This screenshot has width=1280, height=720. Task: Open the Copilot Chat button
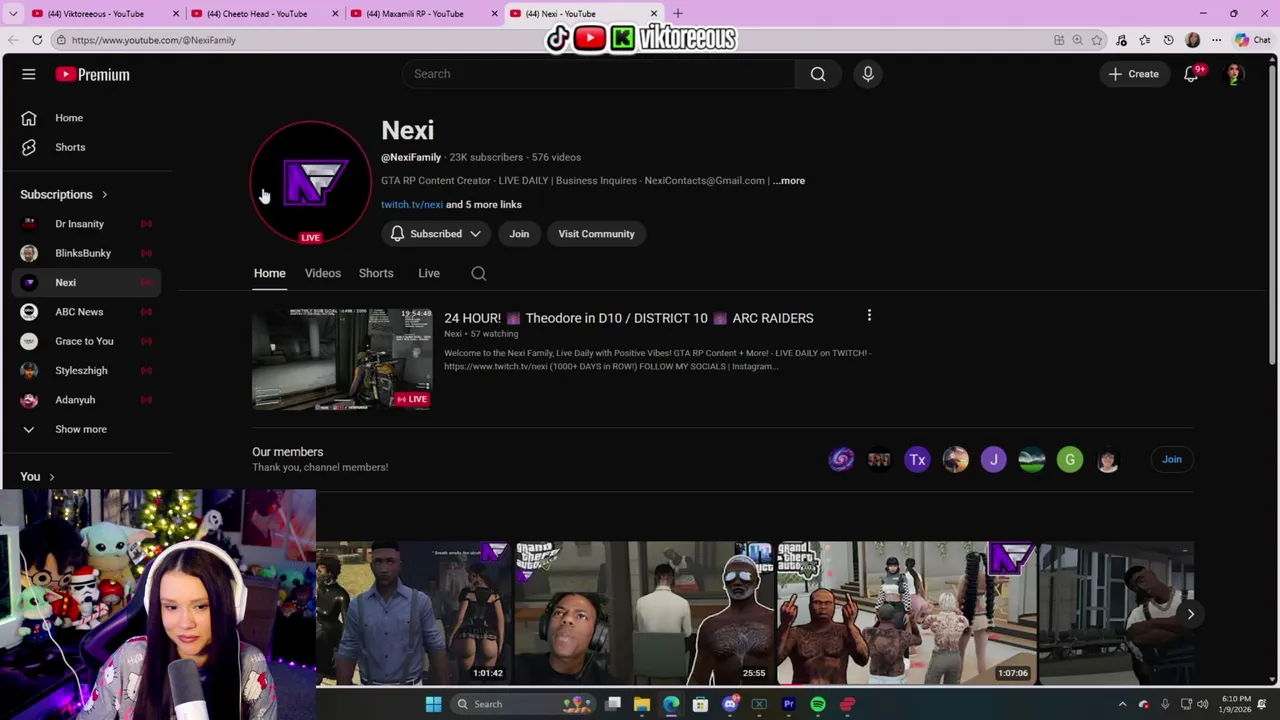(1252, 40)
